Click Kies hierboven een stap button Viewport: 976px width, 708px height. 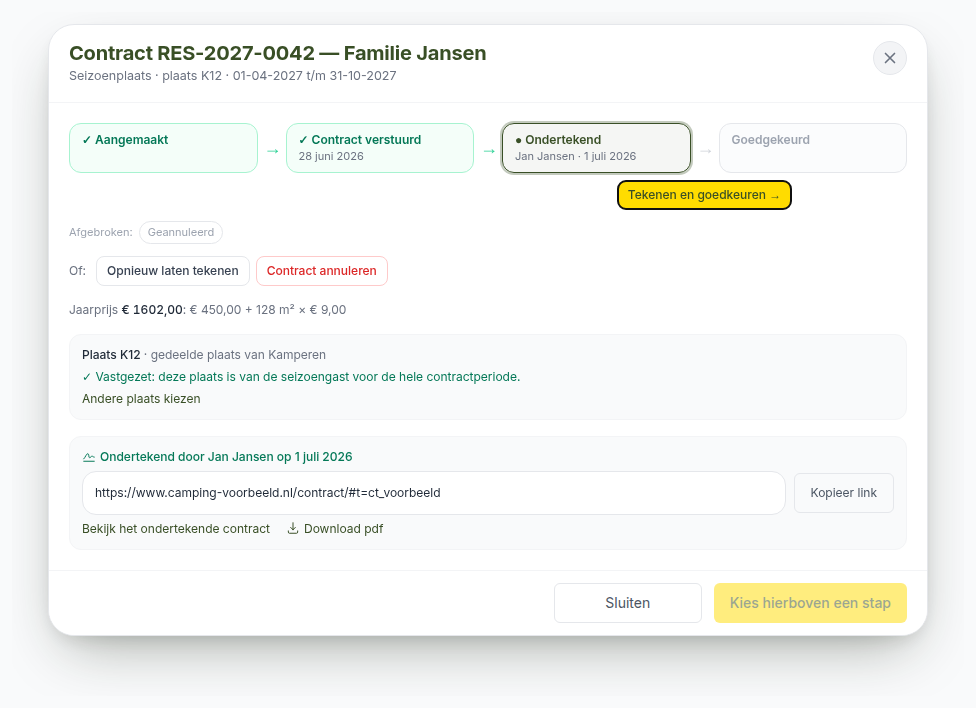[810, 603]
